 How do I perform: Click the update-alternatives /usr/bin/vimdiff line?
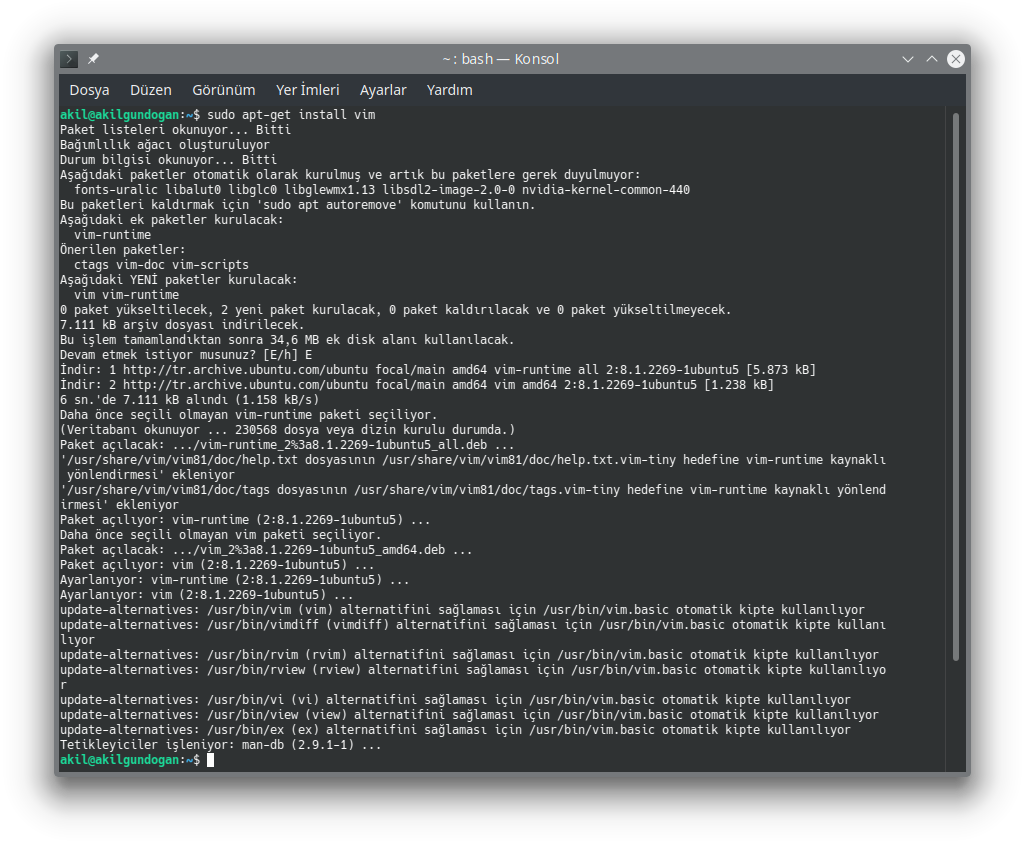tap(473, 633)
